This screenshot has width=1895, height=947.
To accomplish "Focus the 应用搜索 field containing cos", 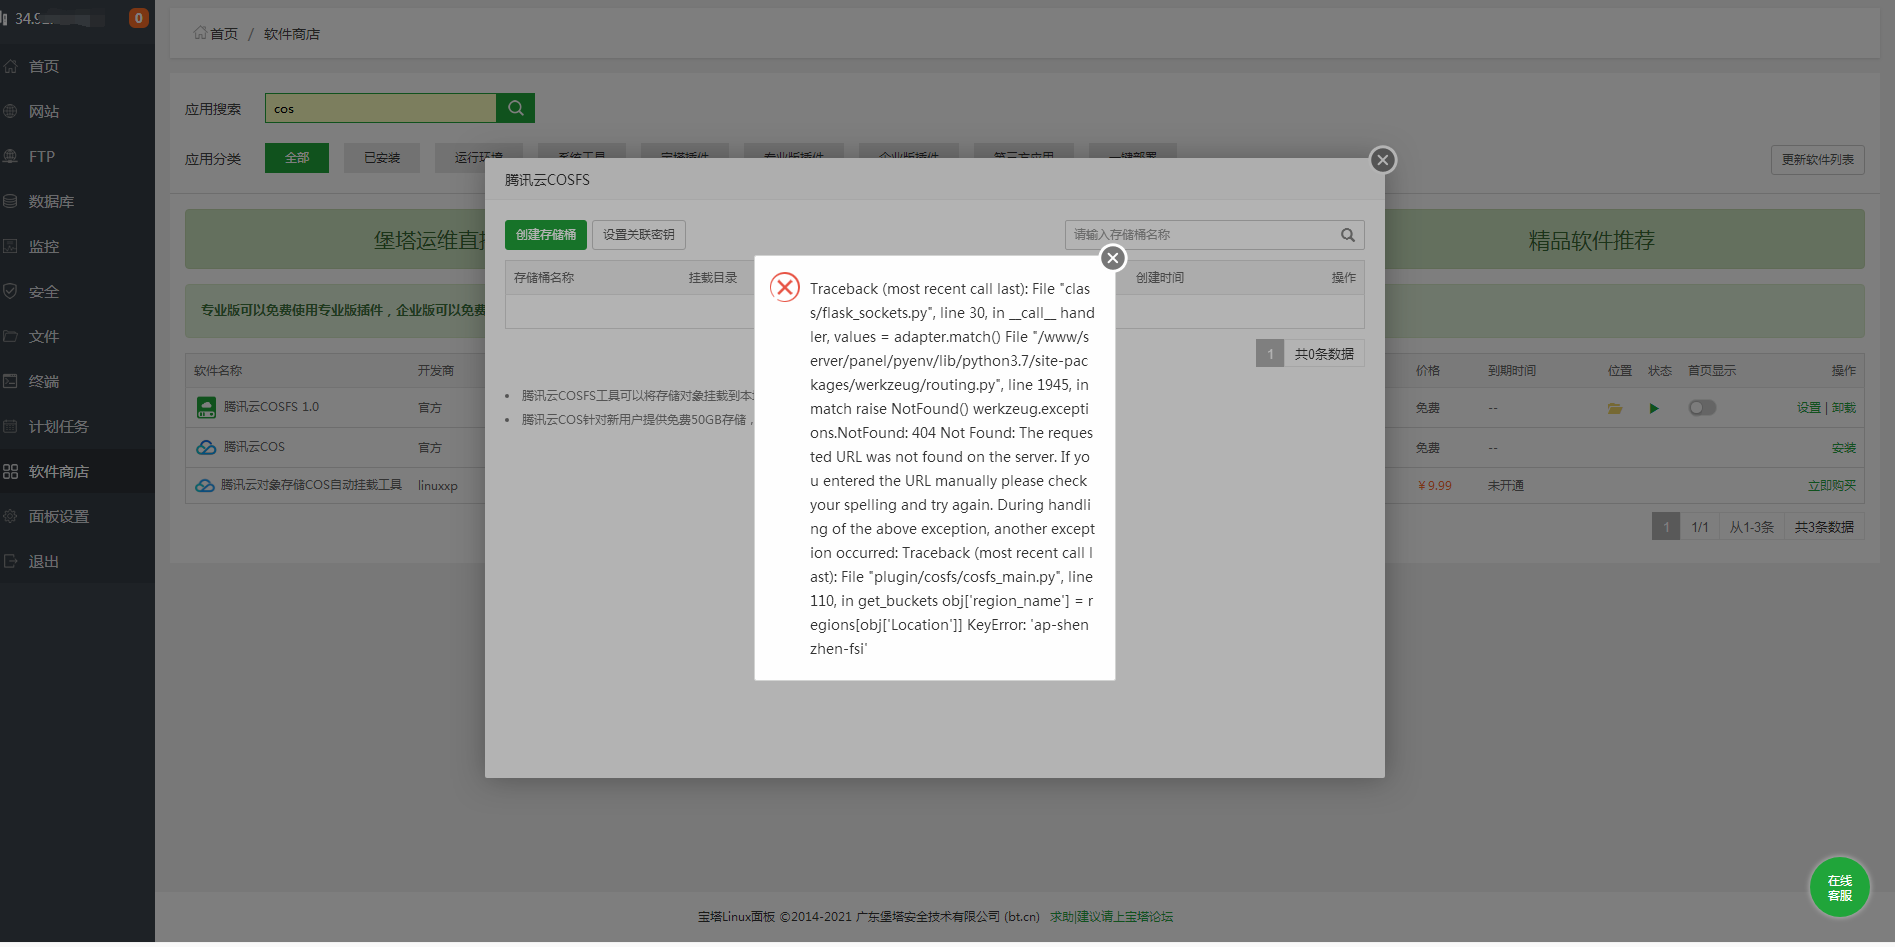I will point(381,108).
